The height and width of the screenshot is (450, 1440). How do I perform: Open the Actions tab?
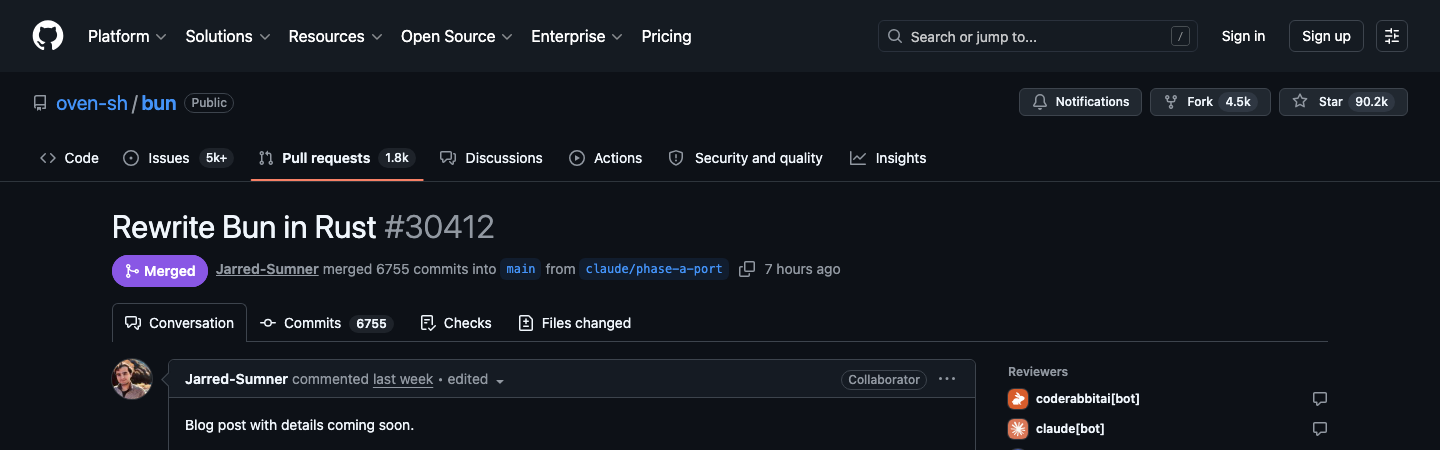[605, 158]
